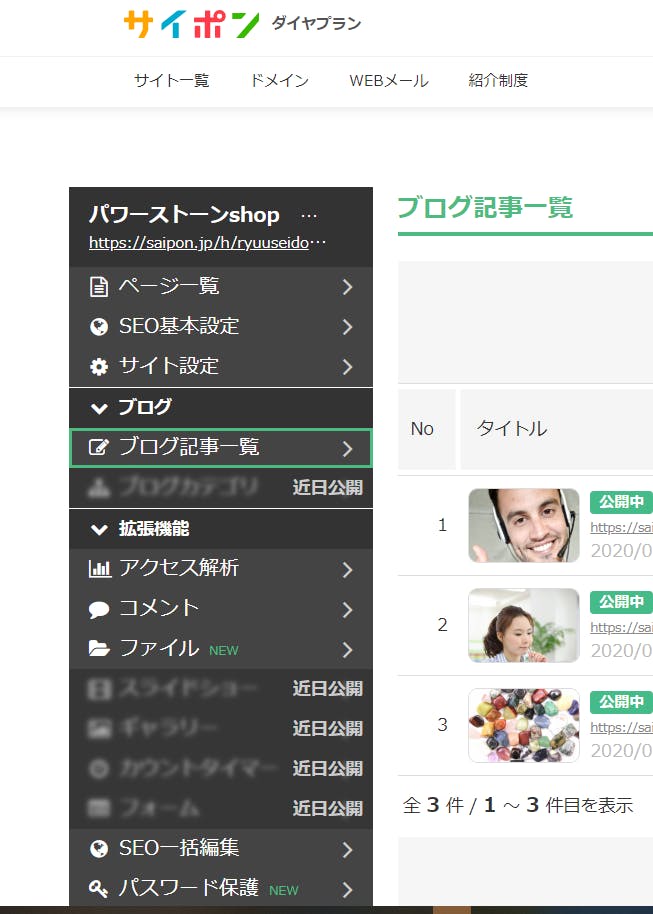Viewport: 653px width, 914px height.
Task: Click the SEO一括編集 globe icon
Action: tap(99, 849)
